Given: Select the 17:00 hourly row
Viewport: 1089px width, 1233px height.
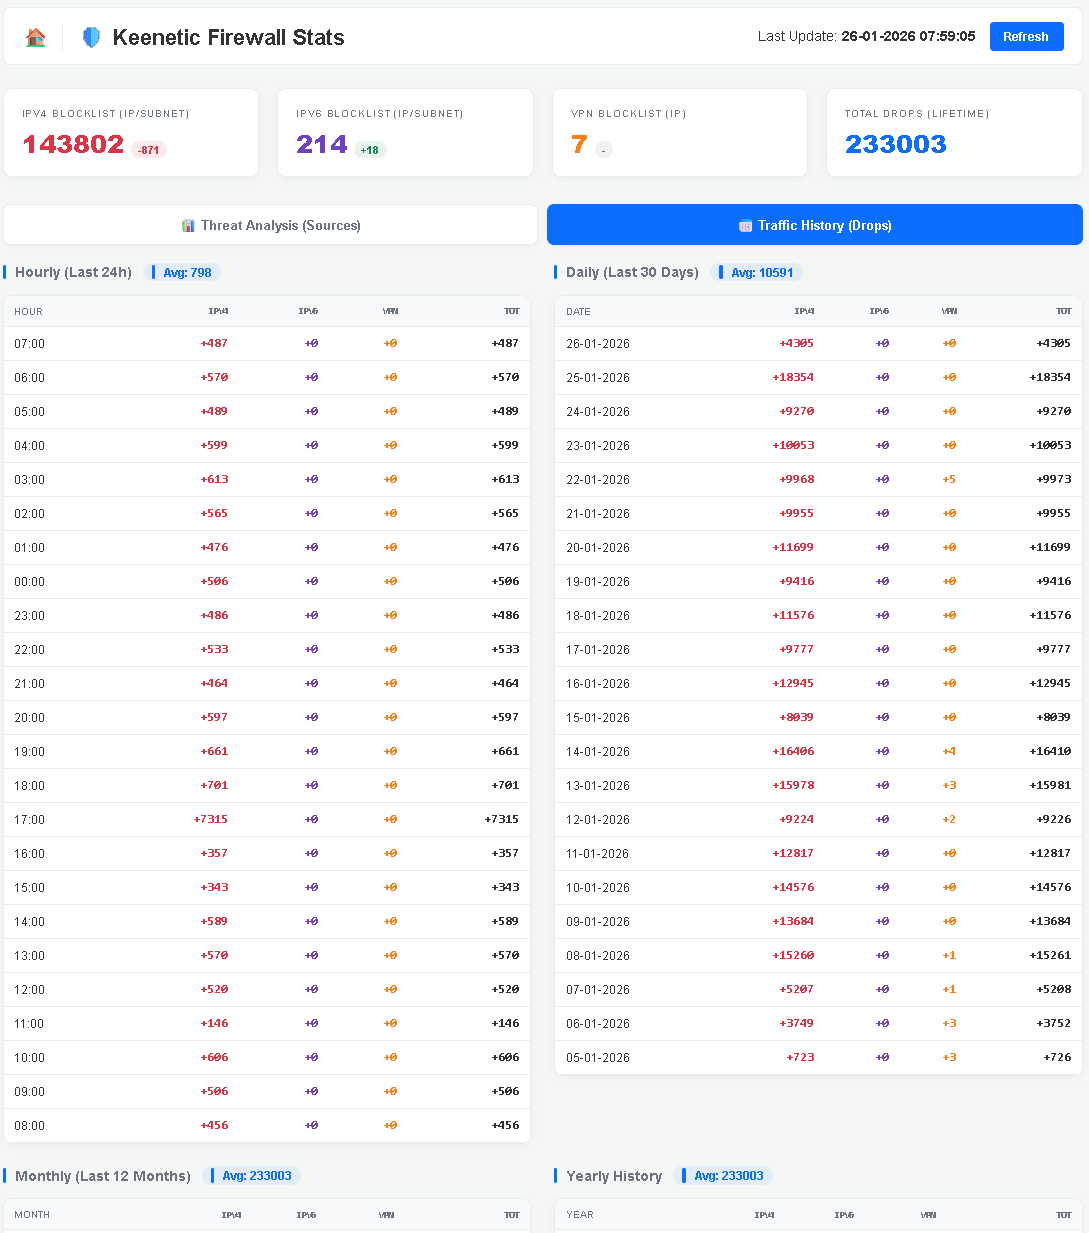Looking at the screenshot, I should click(266, 819).
